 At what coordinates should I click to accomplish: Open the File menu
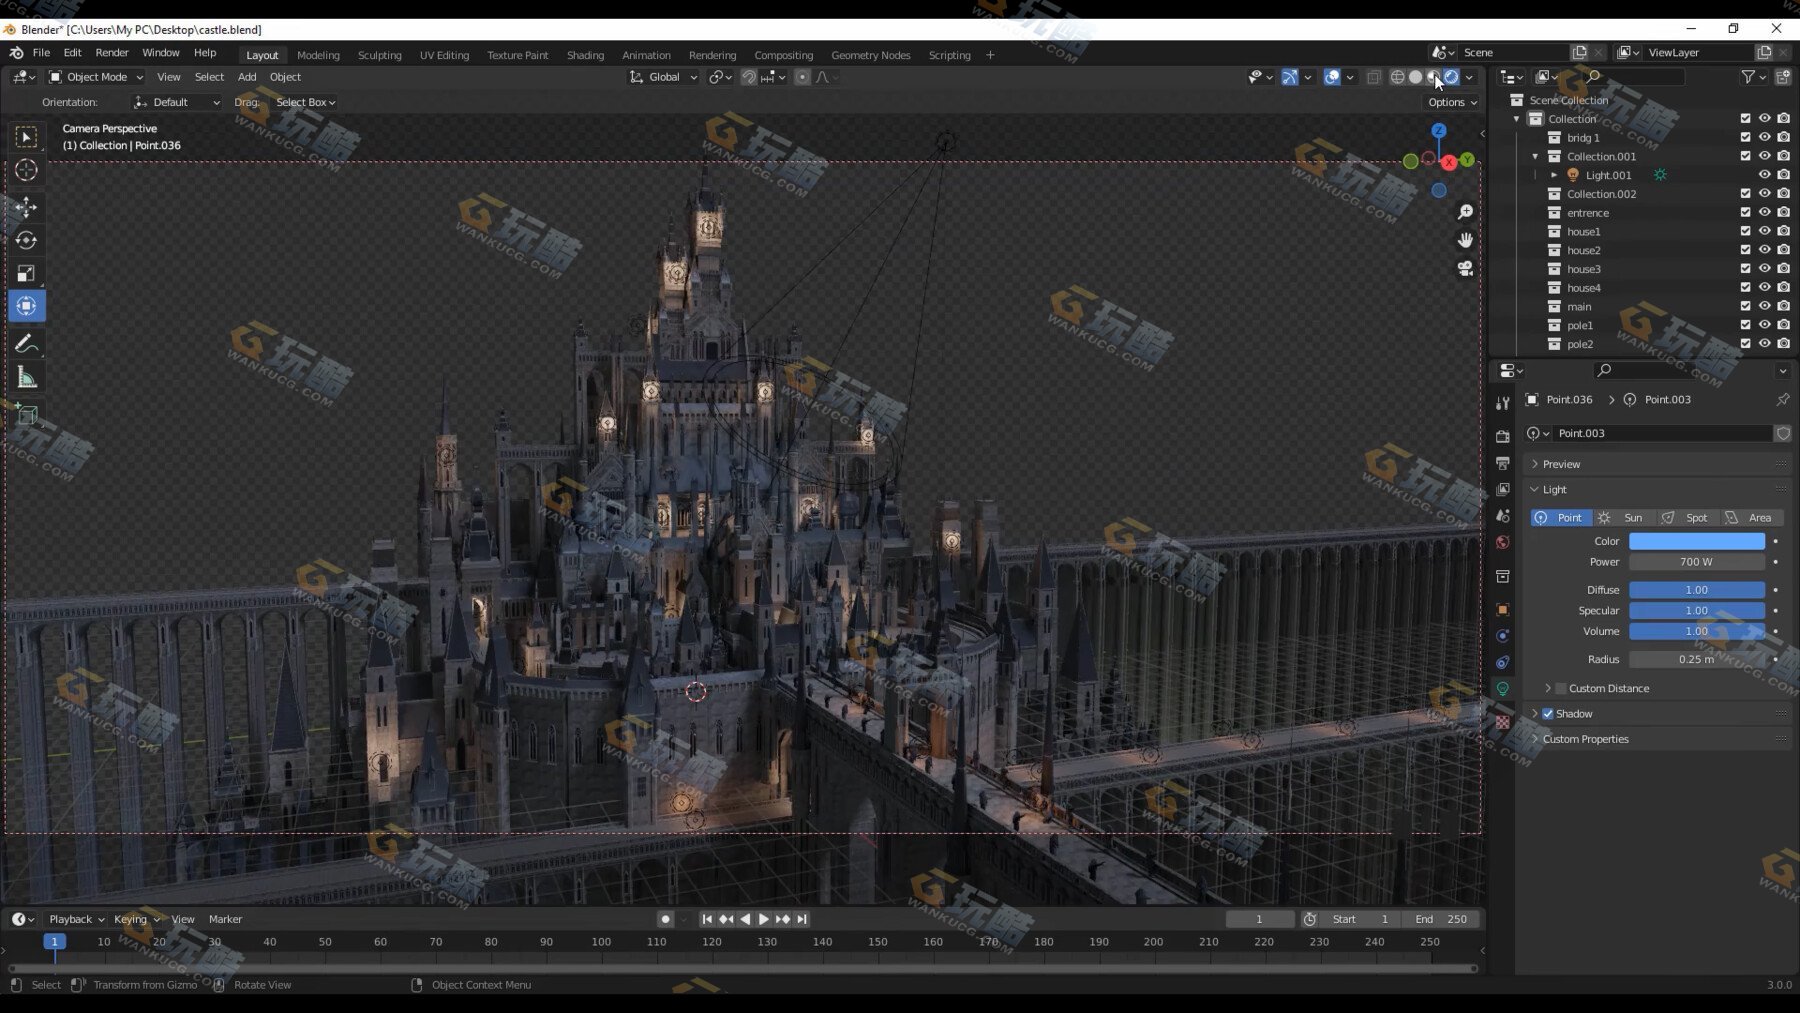[x=41, y=53]
